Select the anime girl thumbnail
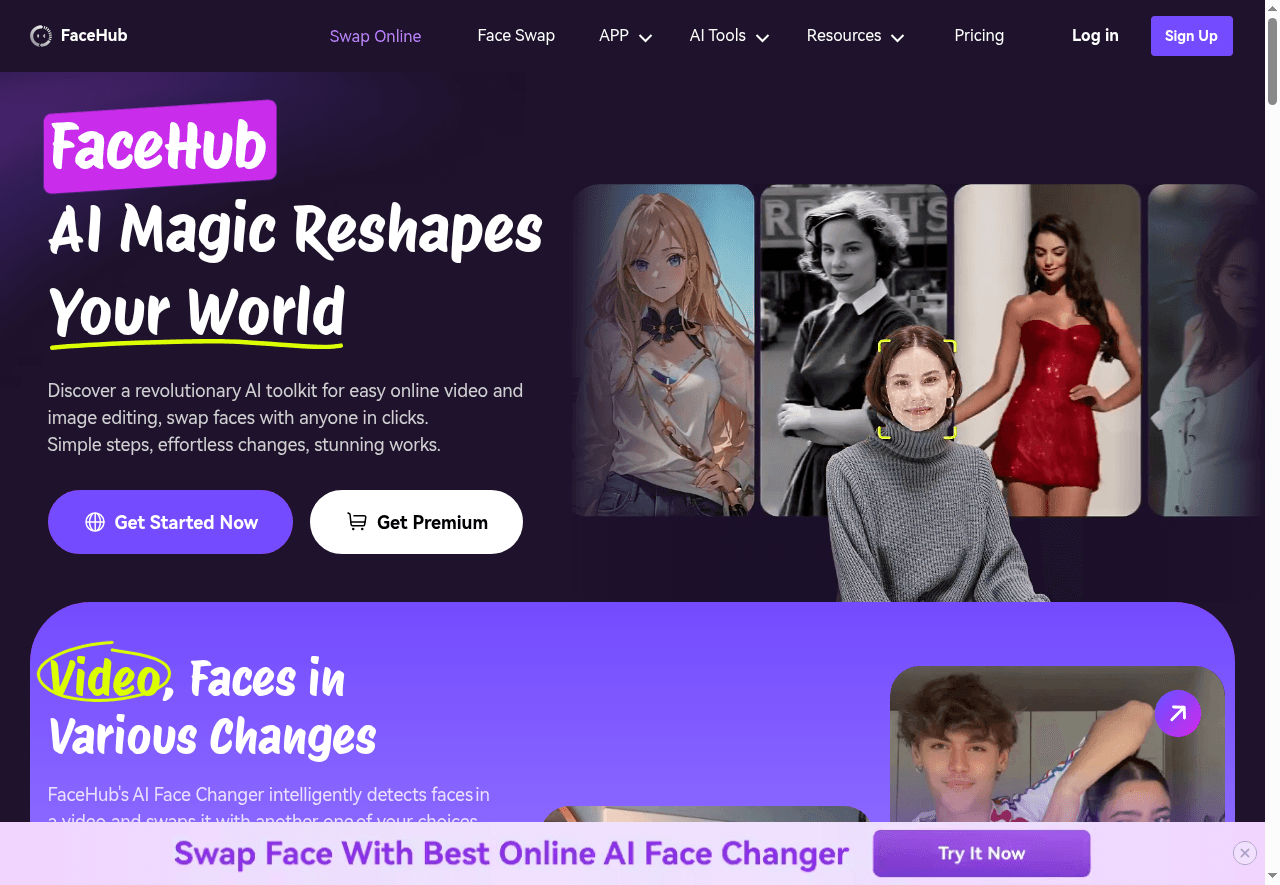 pyautogui.click(x=664, y=350)
